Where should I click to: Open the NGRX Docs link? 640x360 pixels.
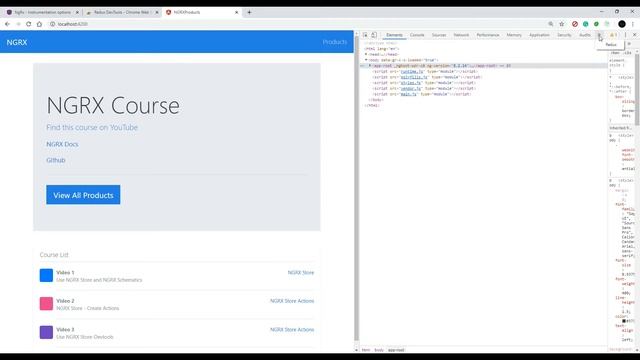pos(62,144)
